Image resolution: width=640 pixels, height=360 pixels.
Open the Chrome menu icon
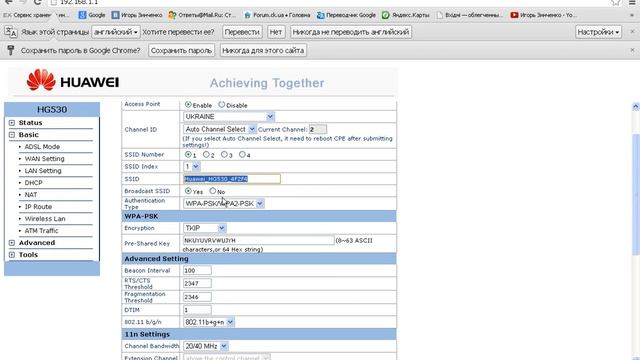pos(632,2)
